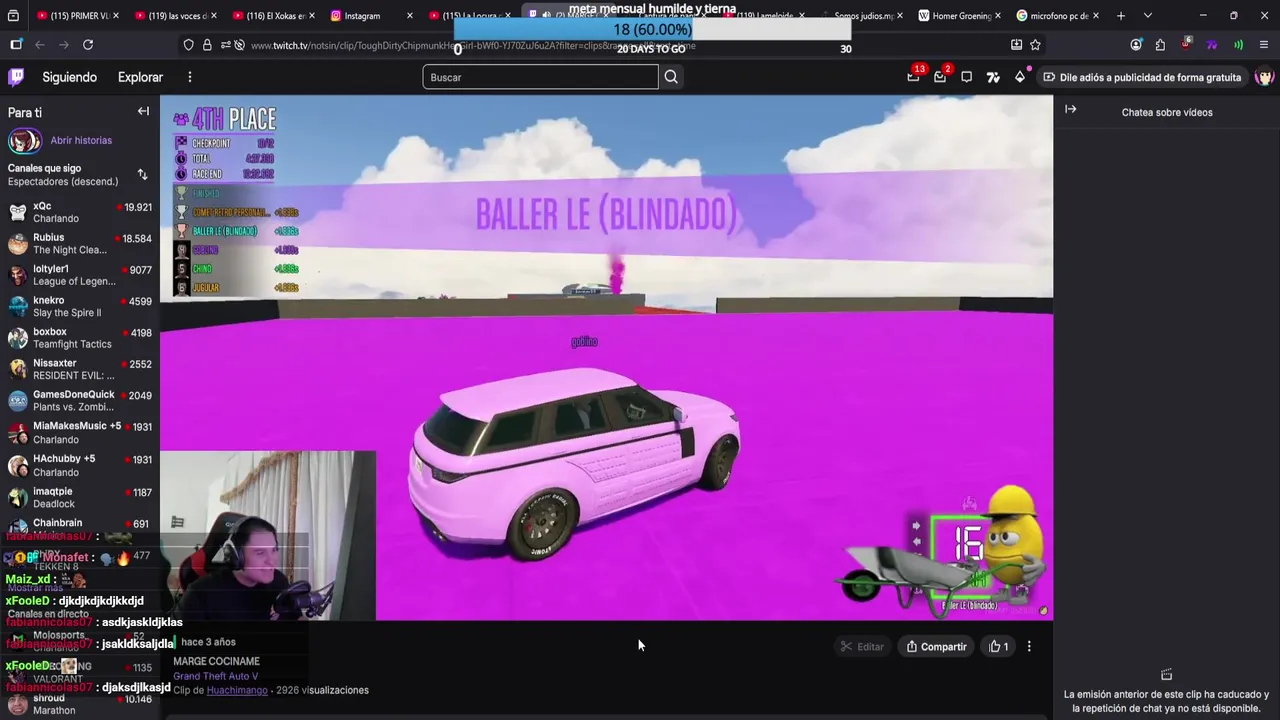Open Nissaxter channel in sidebar
1280x720 pixels.
[x=80, y=369]
